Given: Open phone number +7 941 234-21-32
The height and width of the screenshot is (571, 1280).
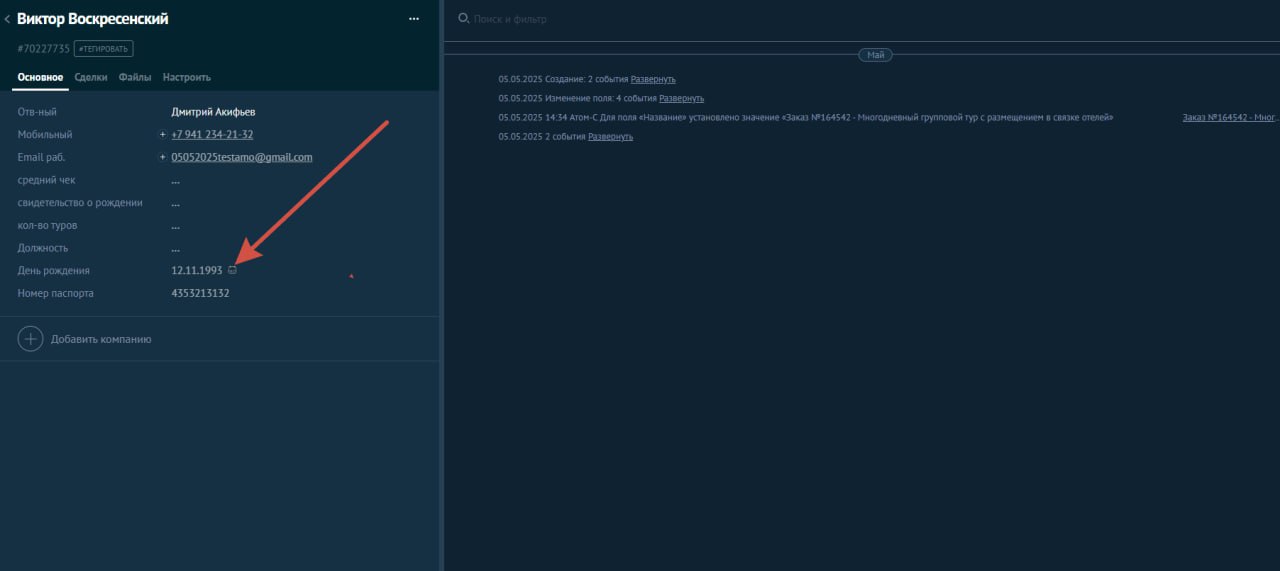Looking at the screenshot, I should pos(212,134).
